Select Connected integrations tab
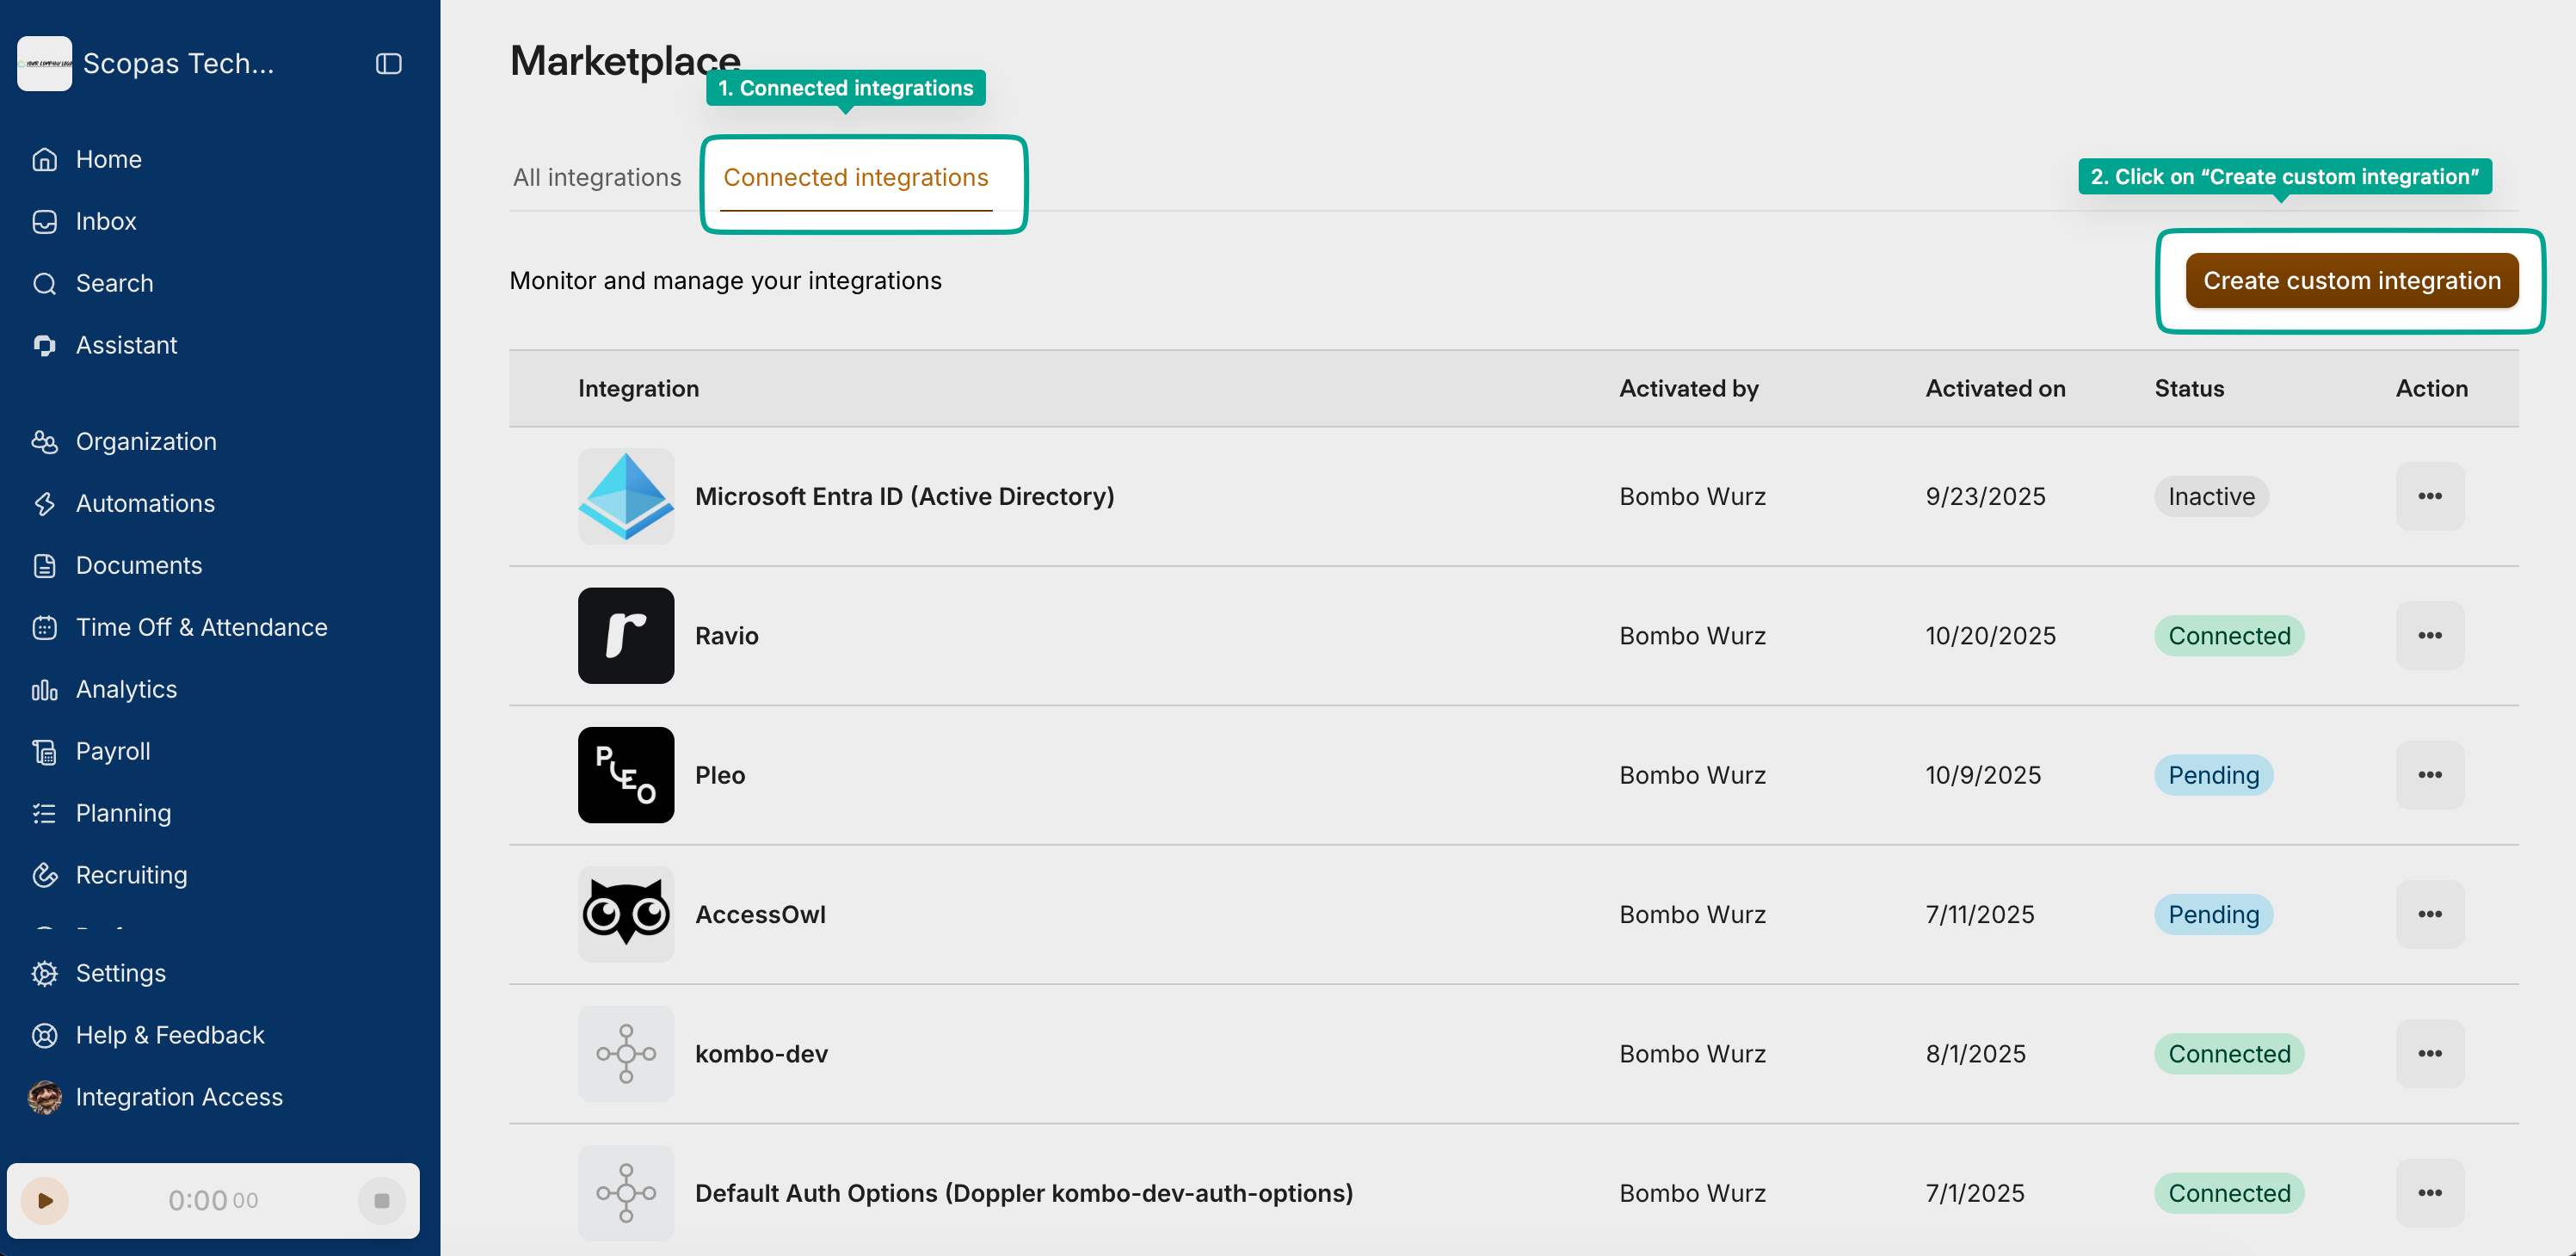Screen dimensions: 2576x1256 (855, 178)
